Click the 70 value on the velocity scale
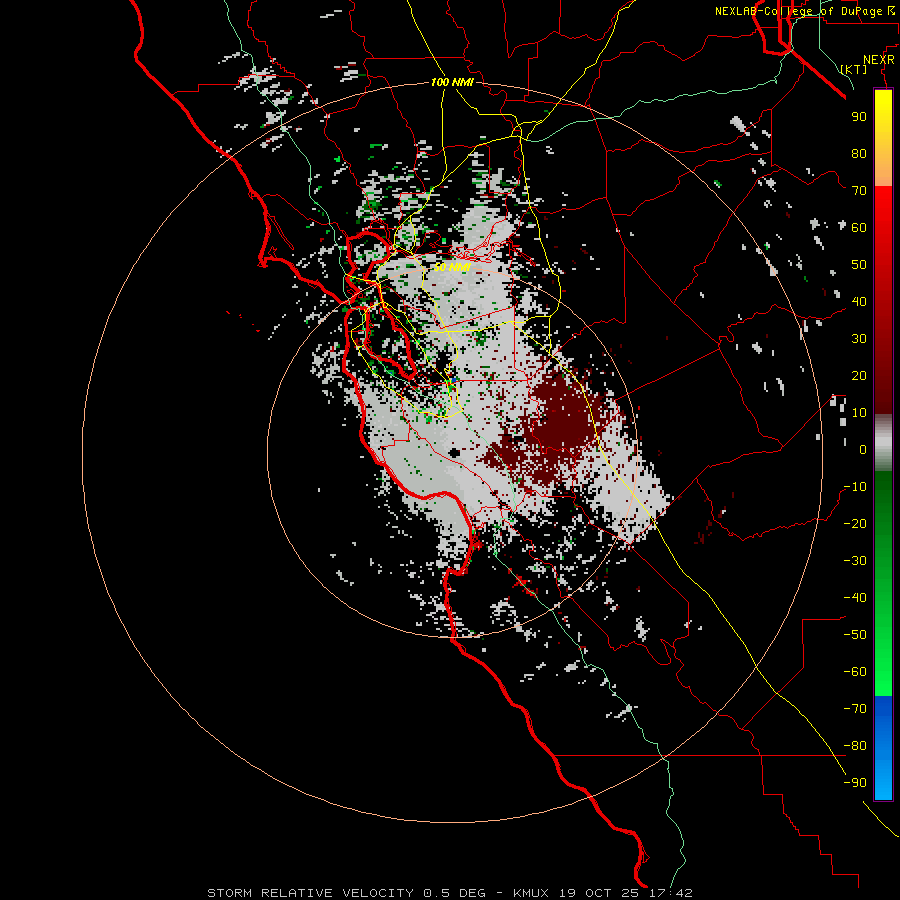This screenshot has width=900, height=900. (x=859, y=191)
